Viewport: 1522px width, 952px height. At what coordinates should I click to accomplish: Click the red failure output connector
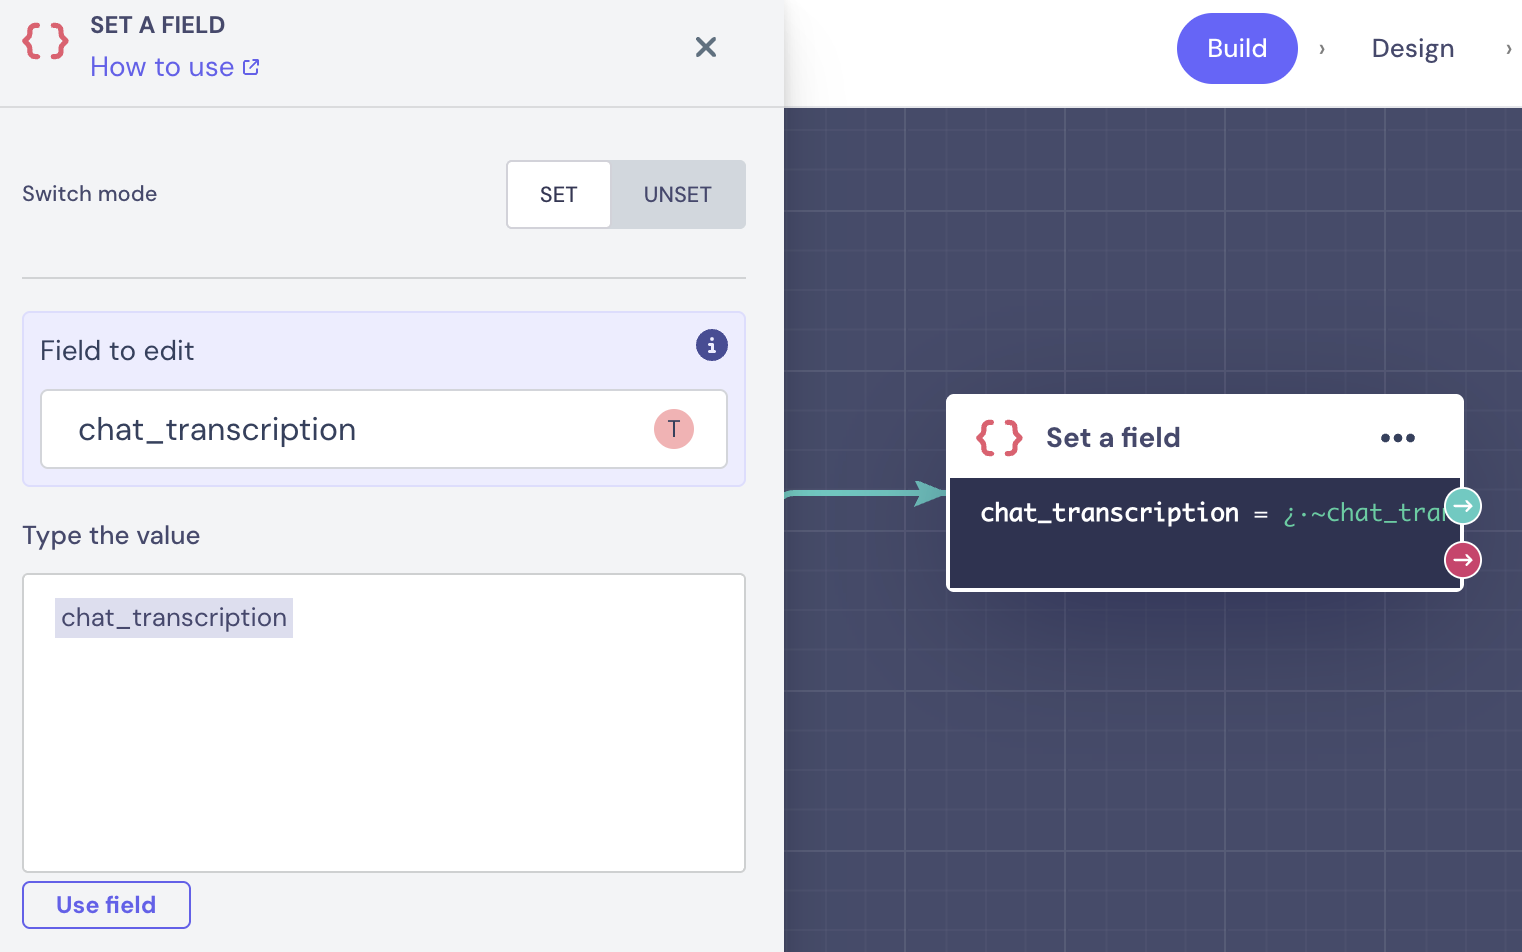pos(1462,560)
